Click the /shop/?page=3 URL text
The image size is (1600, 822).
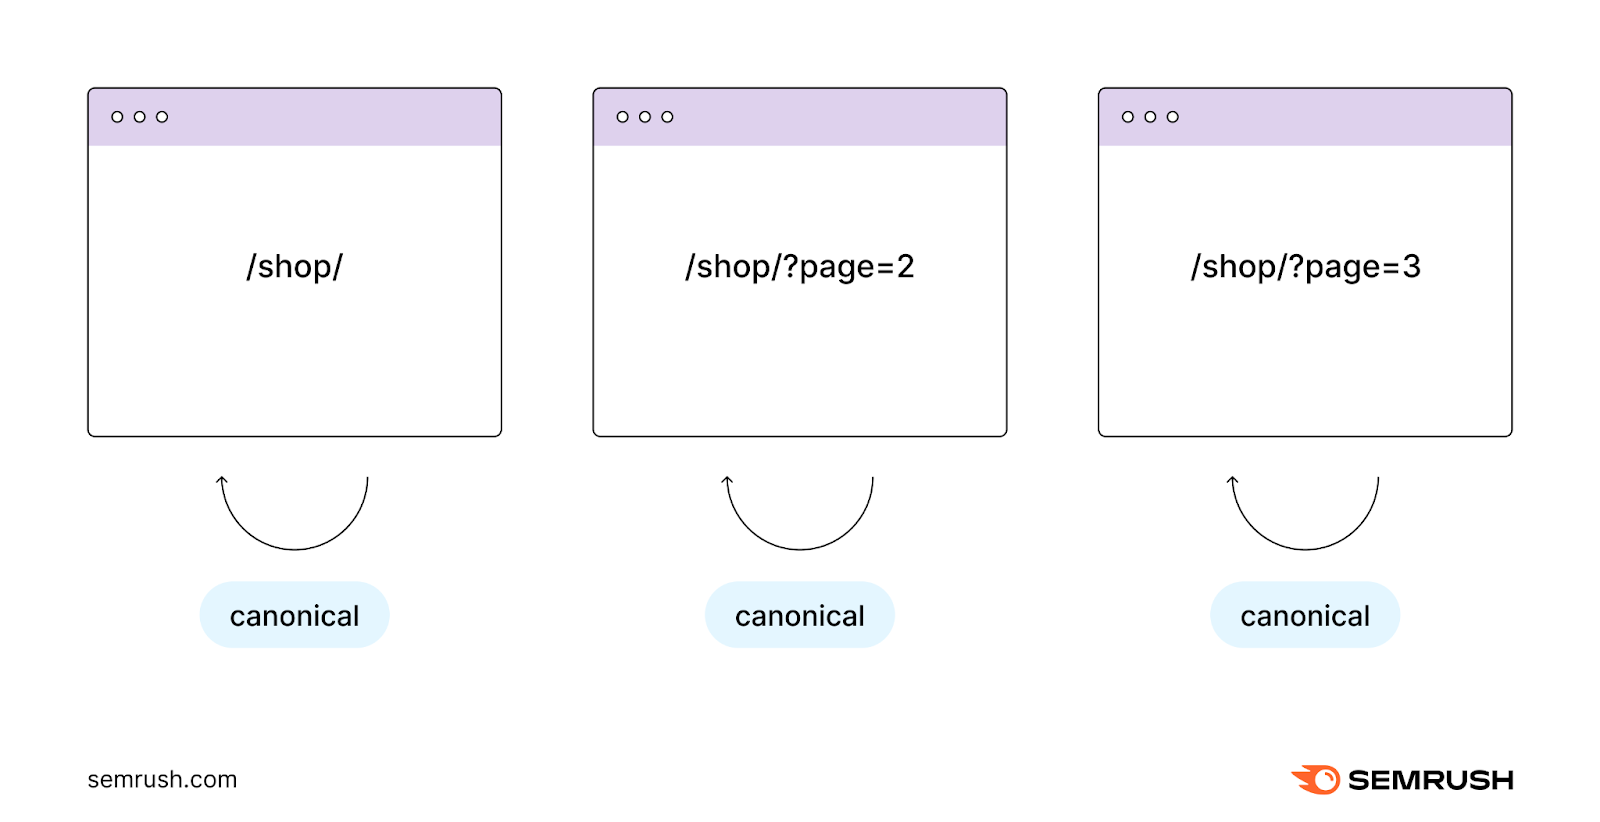tap(1305, 267)
